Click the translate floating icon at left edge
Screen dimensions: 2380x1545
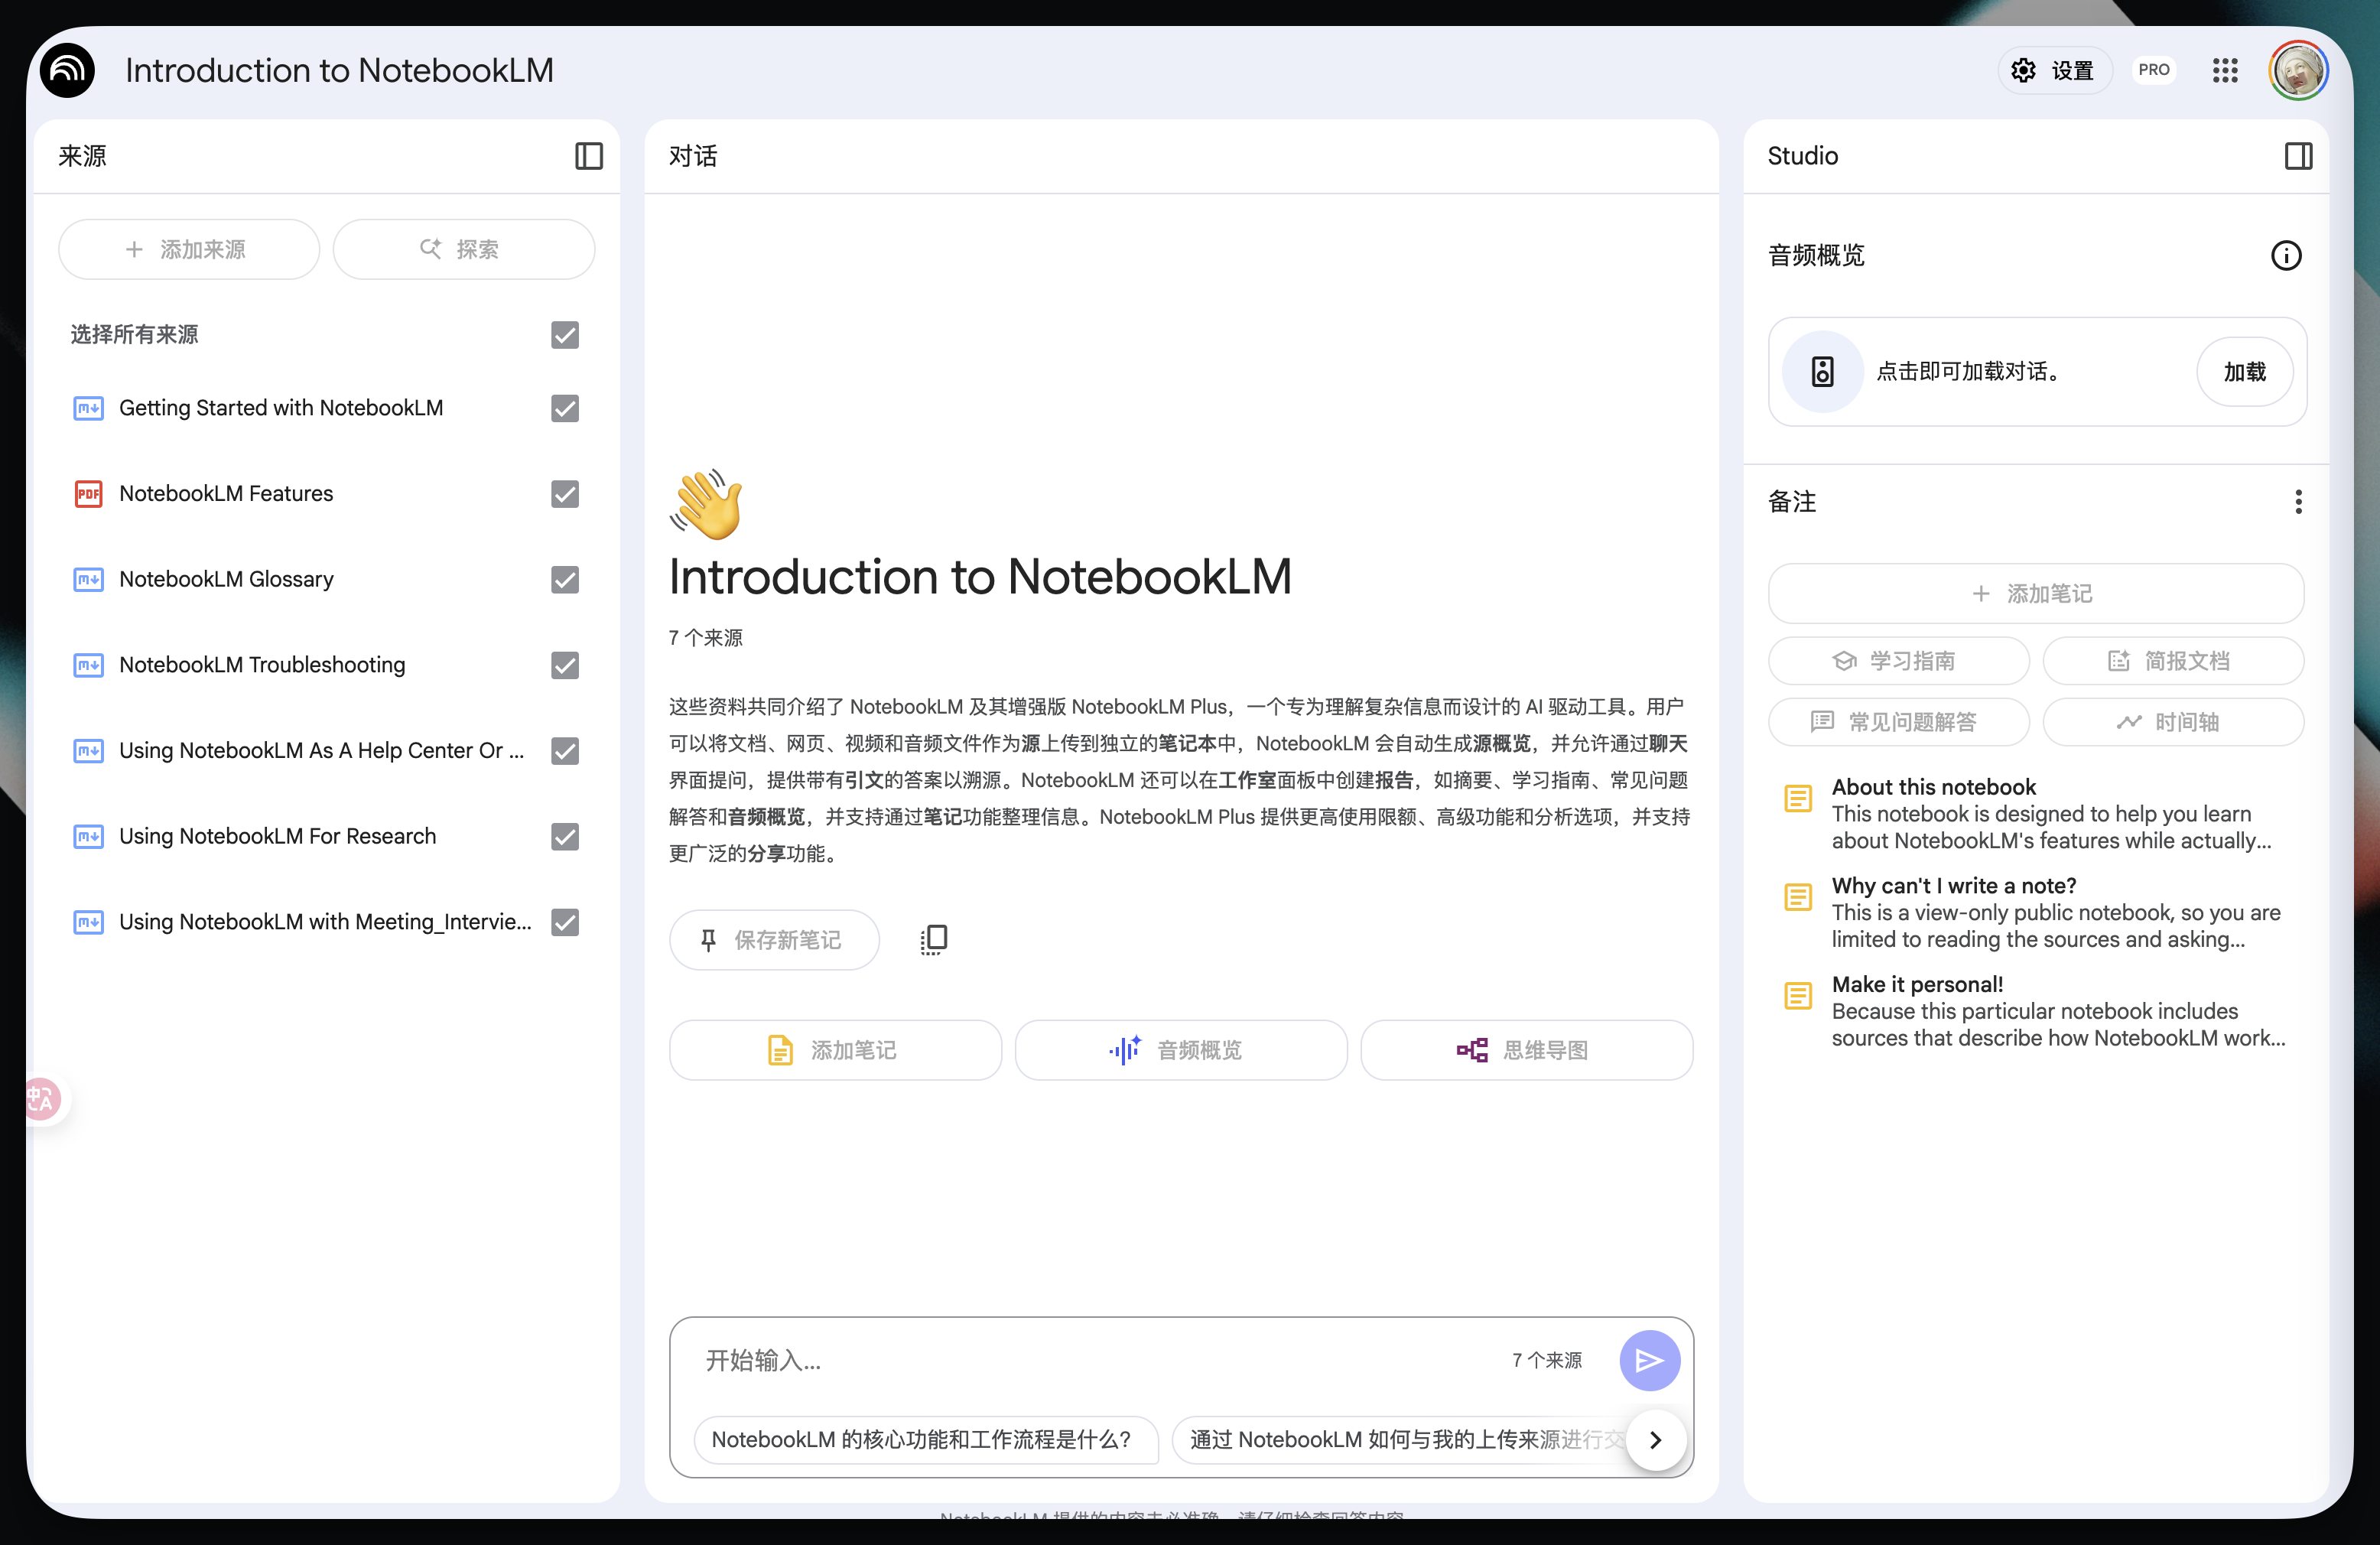click(x=42, y=1100)
